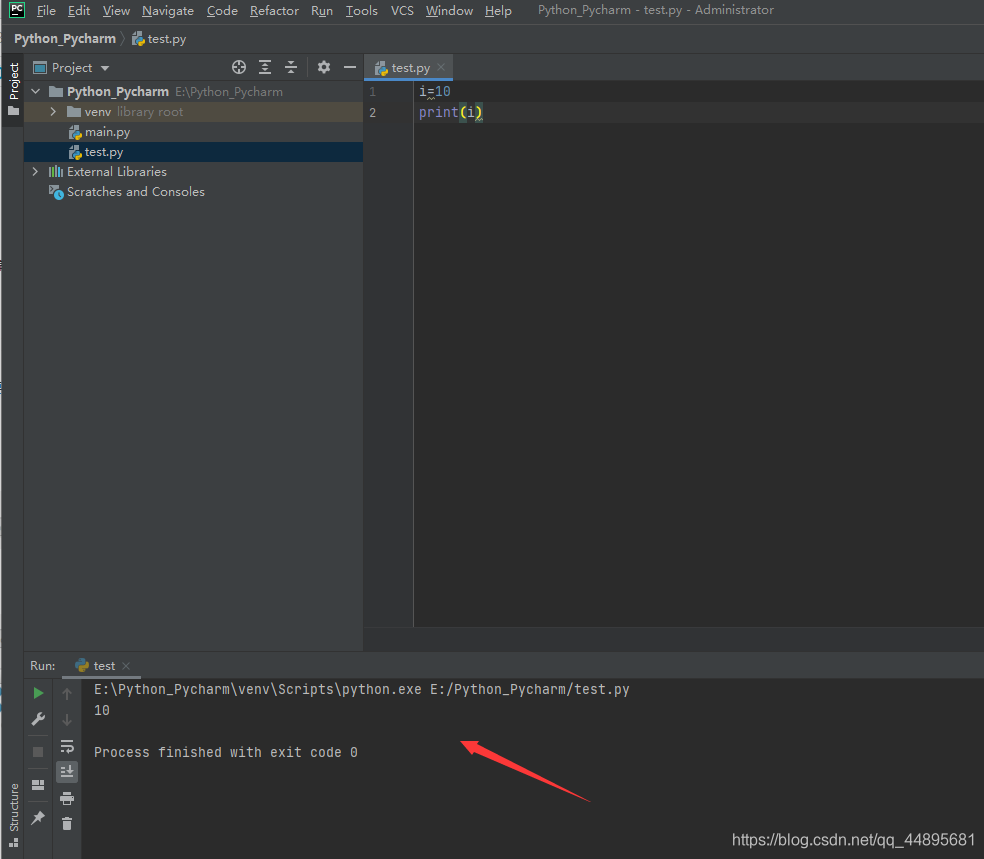This screenshot has height=859, width=984.
Task: Click the E:/Python_Pycharm/test.py path in console
Action: (530, 689)
